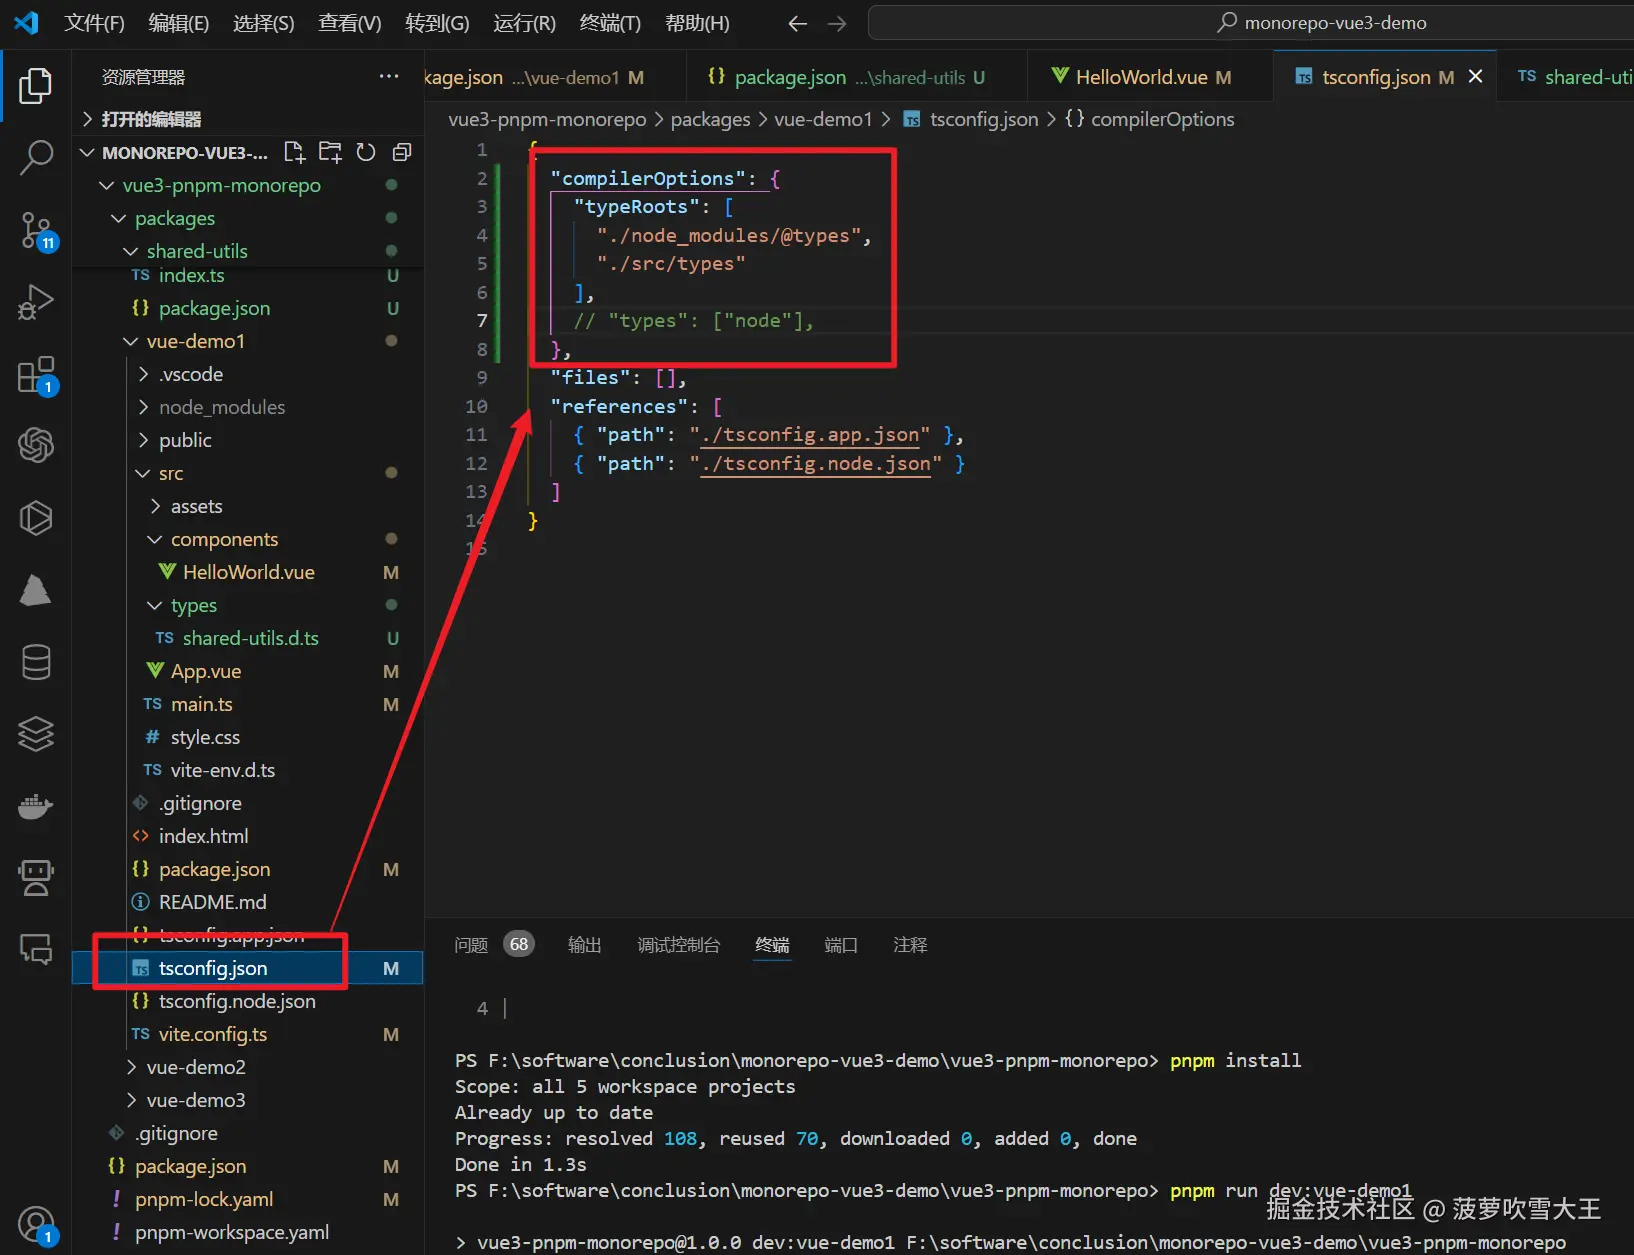Open shared-utils.d.ts in the file tree

247,638
